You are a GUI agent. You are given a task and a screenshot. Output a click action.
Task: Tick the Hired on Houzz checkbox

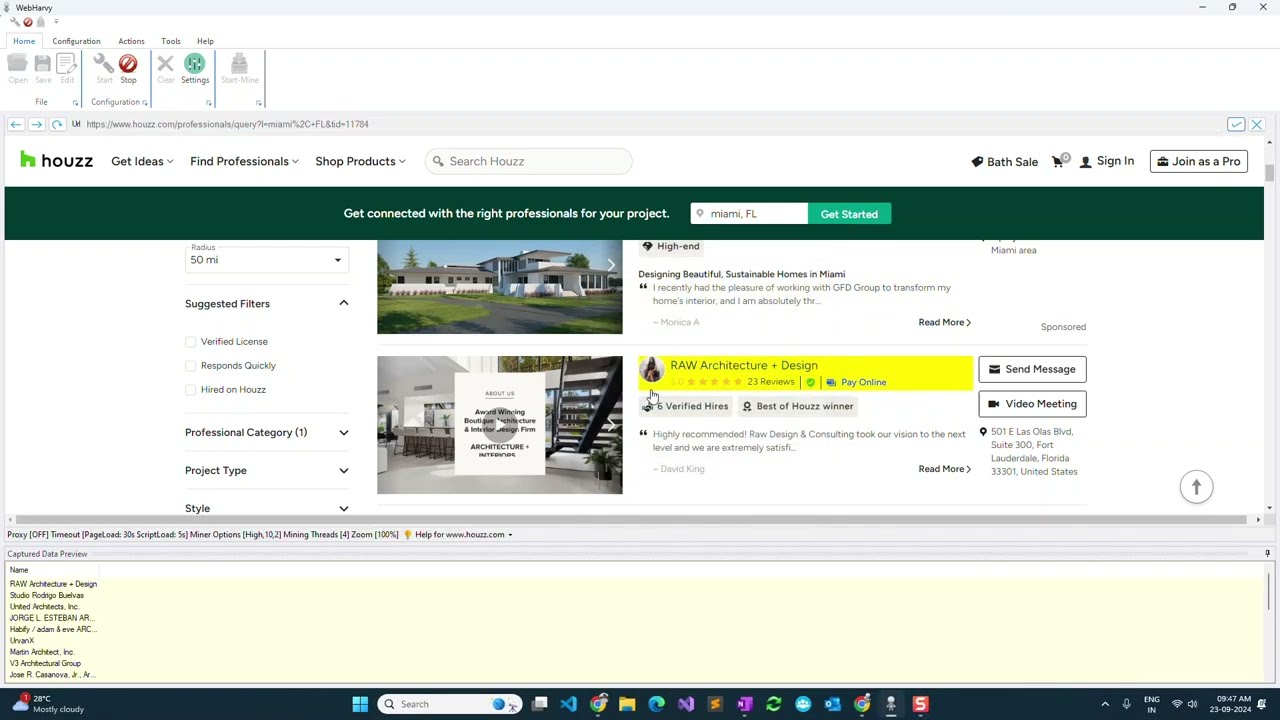pos(191,390)
